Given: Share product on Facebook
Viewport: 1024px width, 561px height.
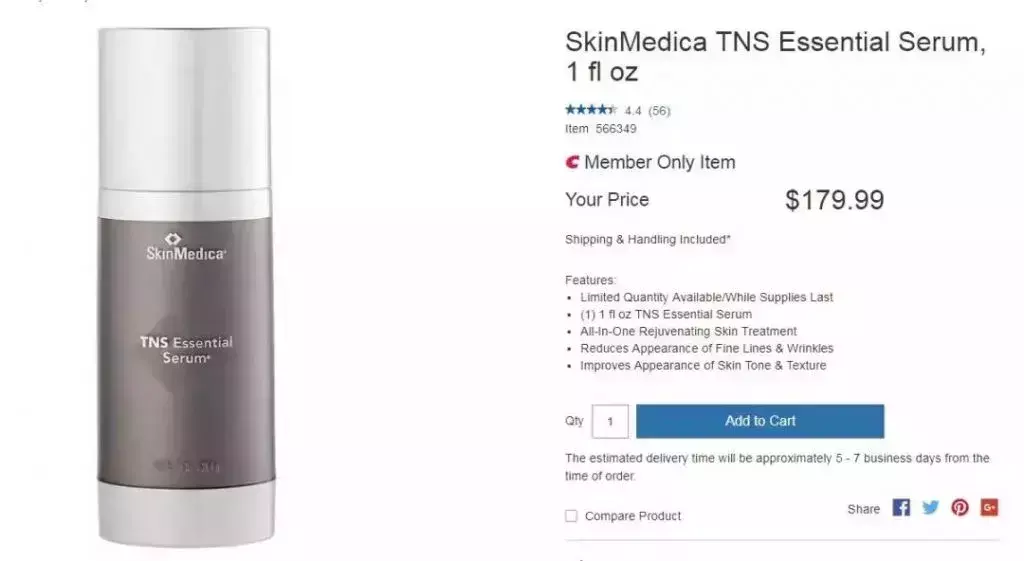Looking at the screenshot, I should (x=901, y=507).
